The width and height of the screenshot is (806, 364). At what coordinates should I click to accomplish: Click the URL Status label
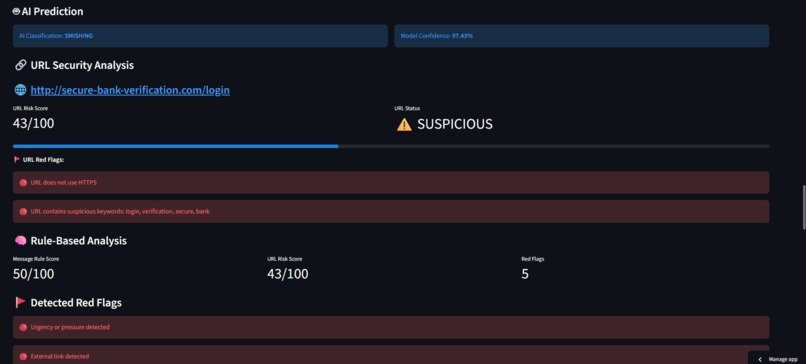pos(407,108)
